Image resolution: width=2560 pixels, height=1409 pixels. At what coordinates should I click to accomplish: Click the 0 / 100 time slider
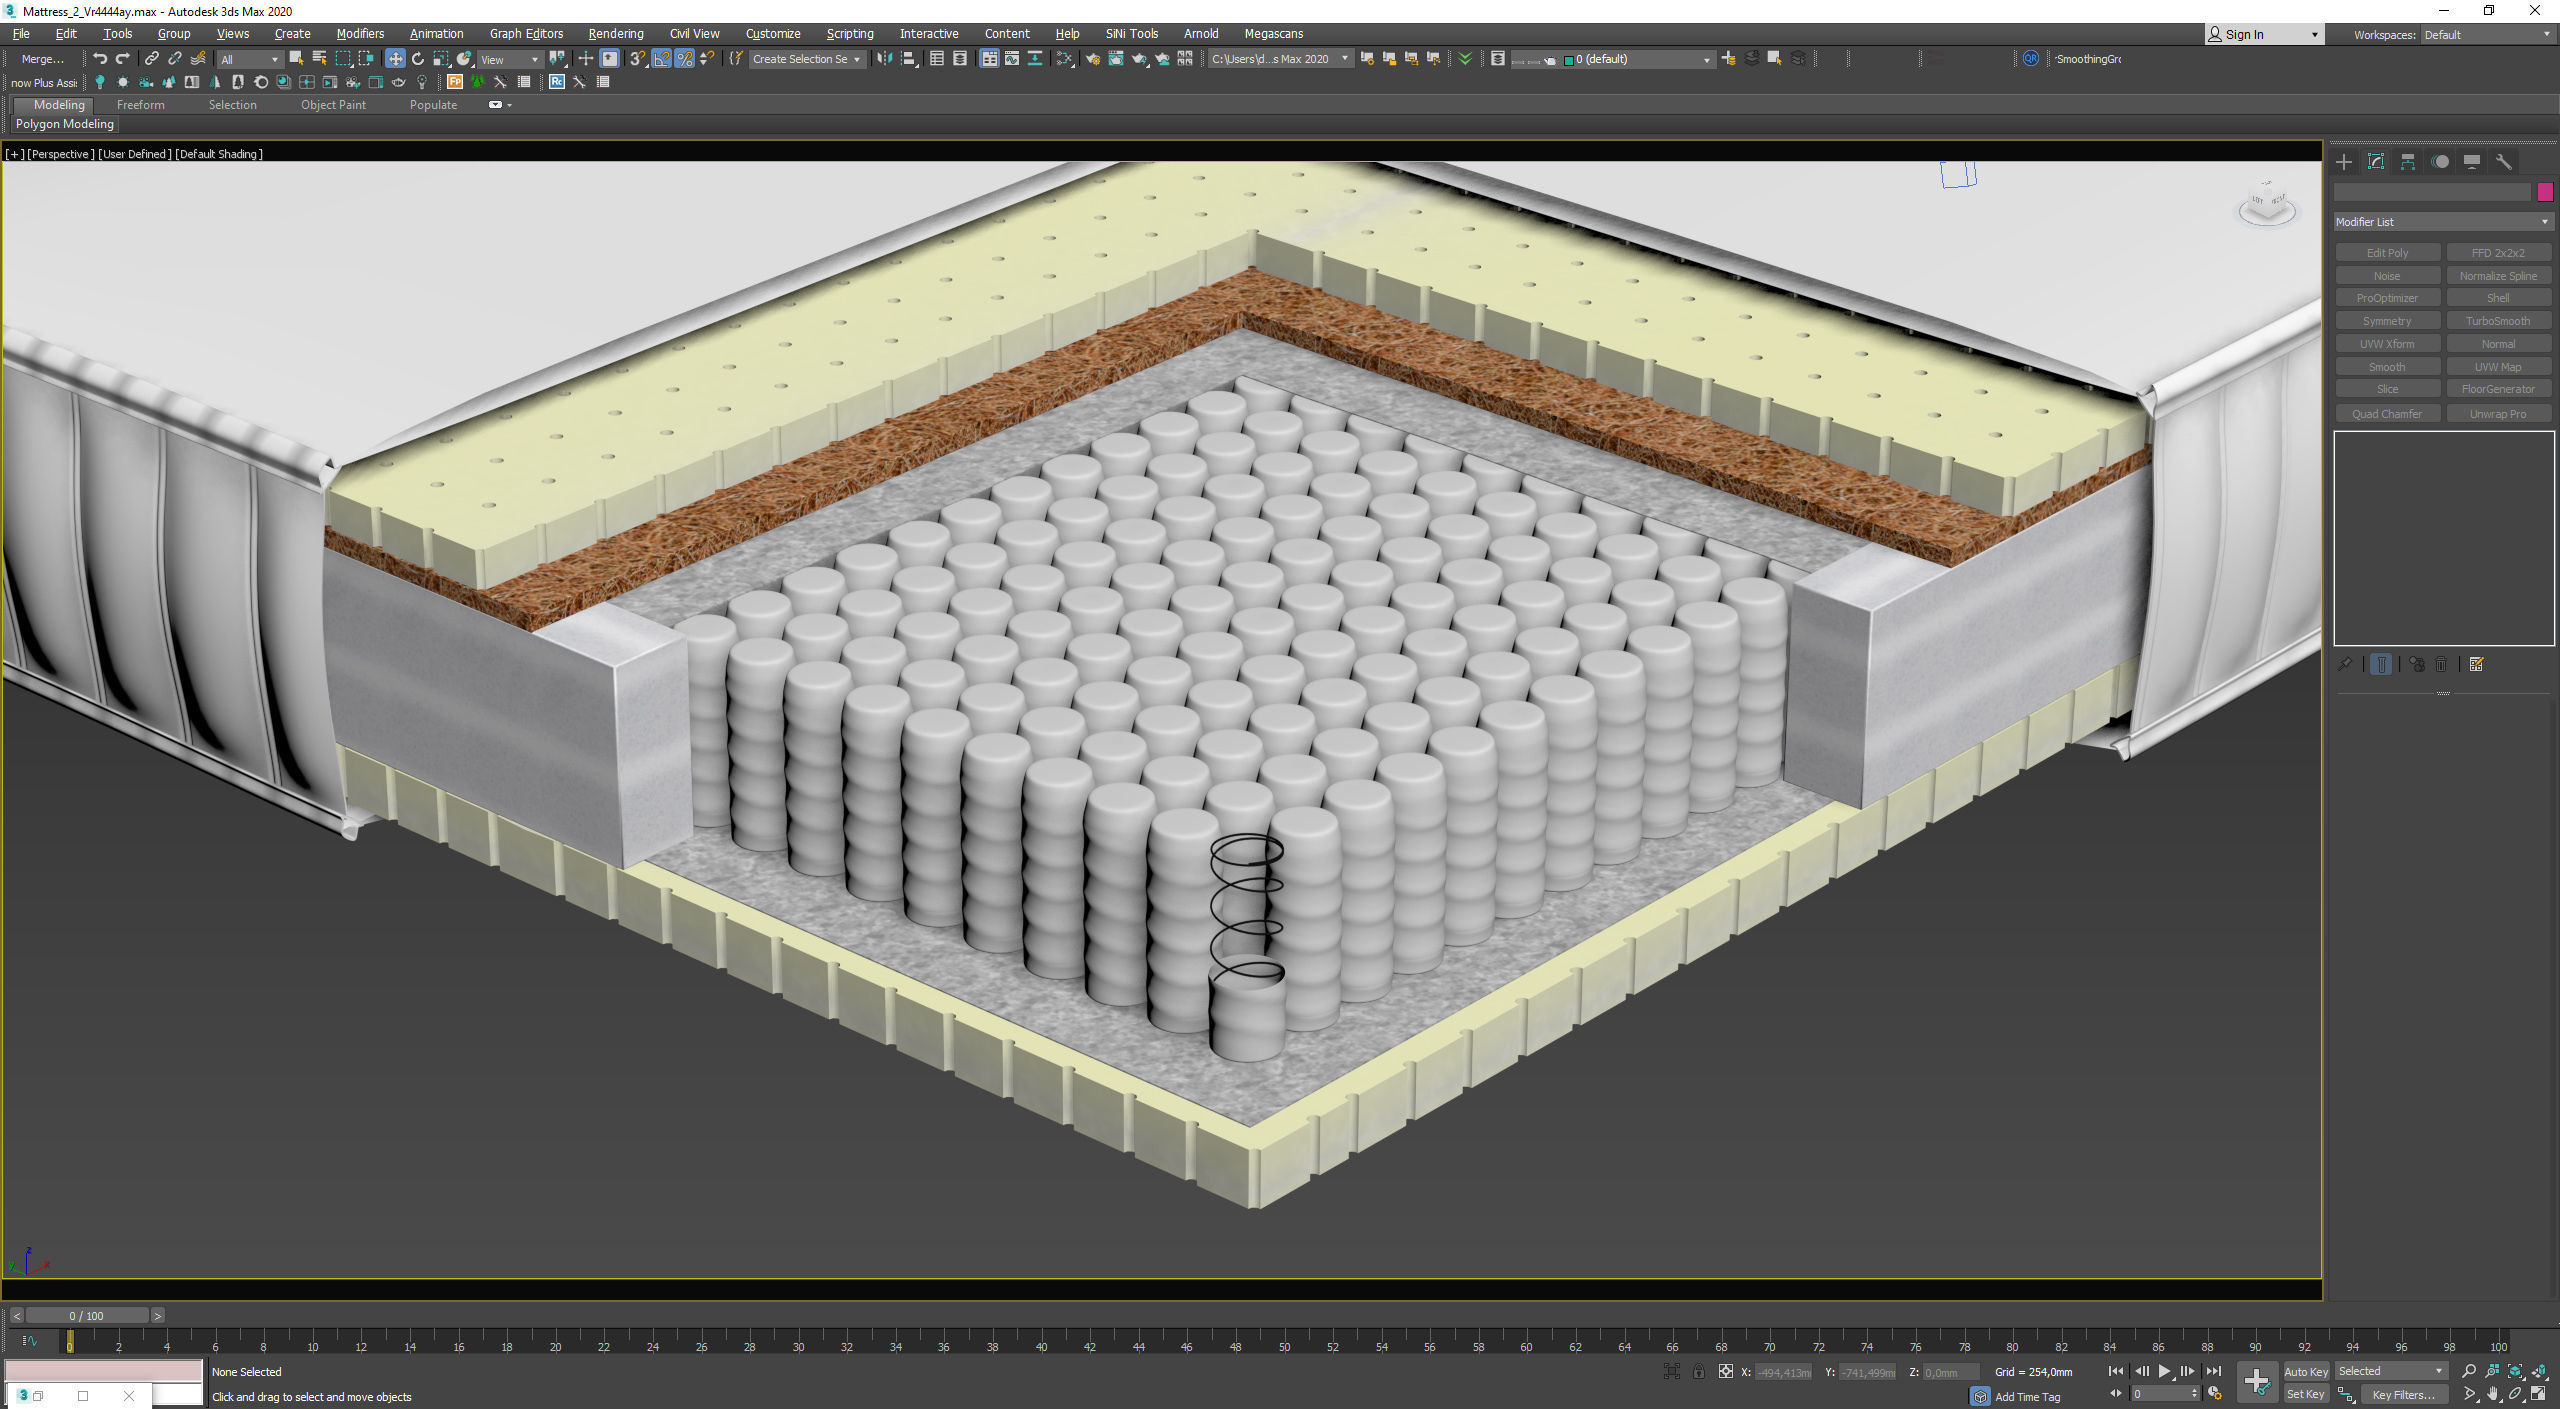tap(87, 1316)
